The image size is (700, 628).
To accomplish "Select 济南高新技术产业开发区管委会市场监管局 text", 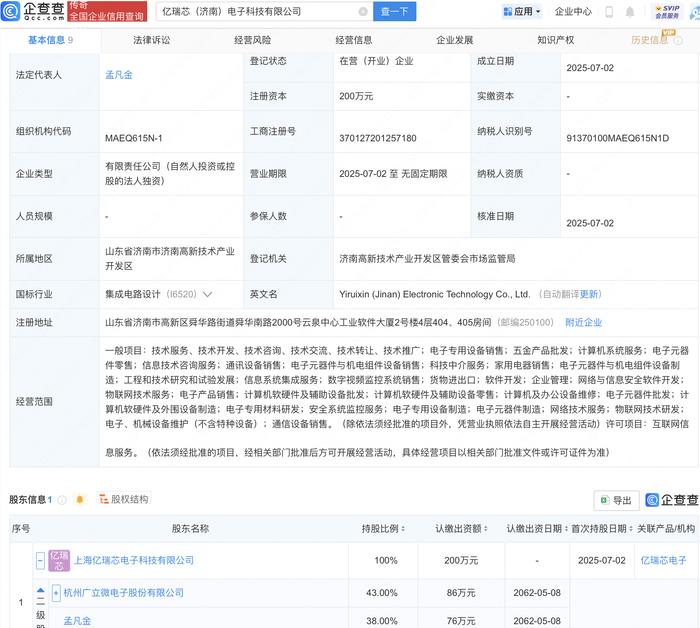I will pos(427,259).
